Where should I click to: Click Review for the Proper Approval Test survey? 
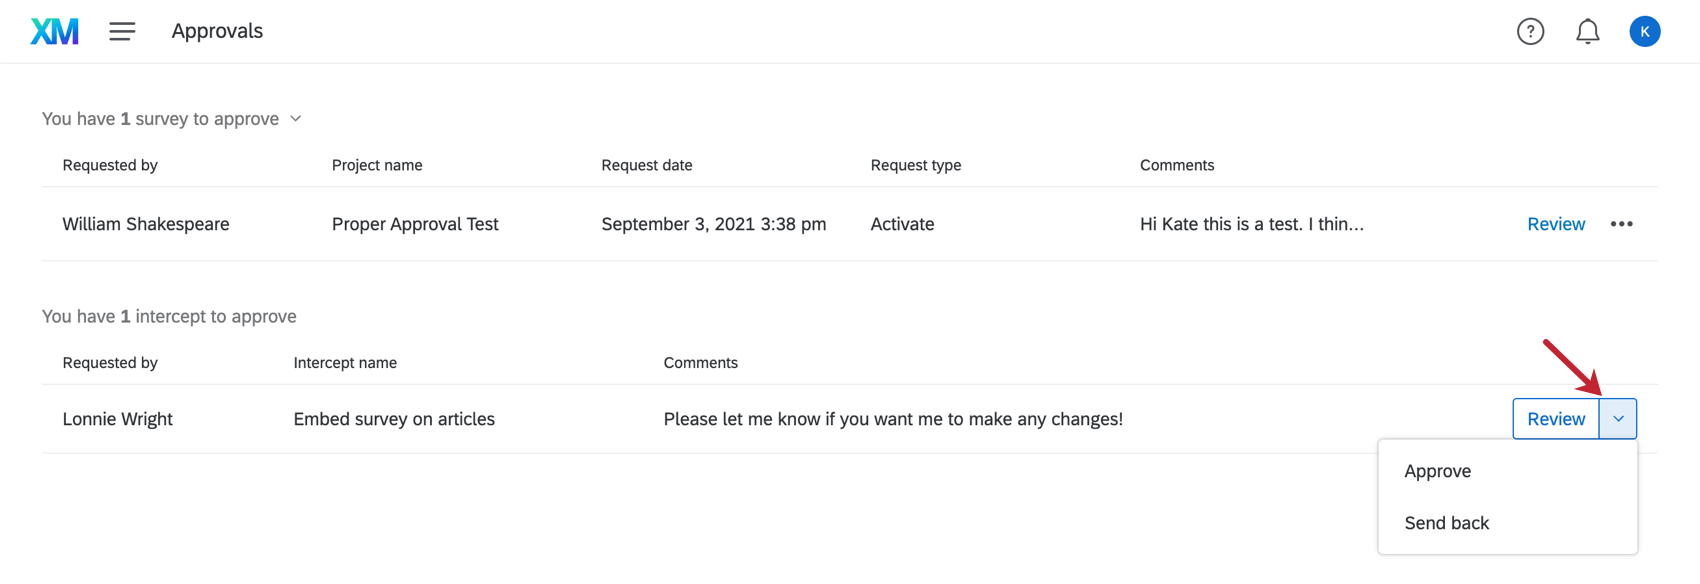[1556, 224]
